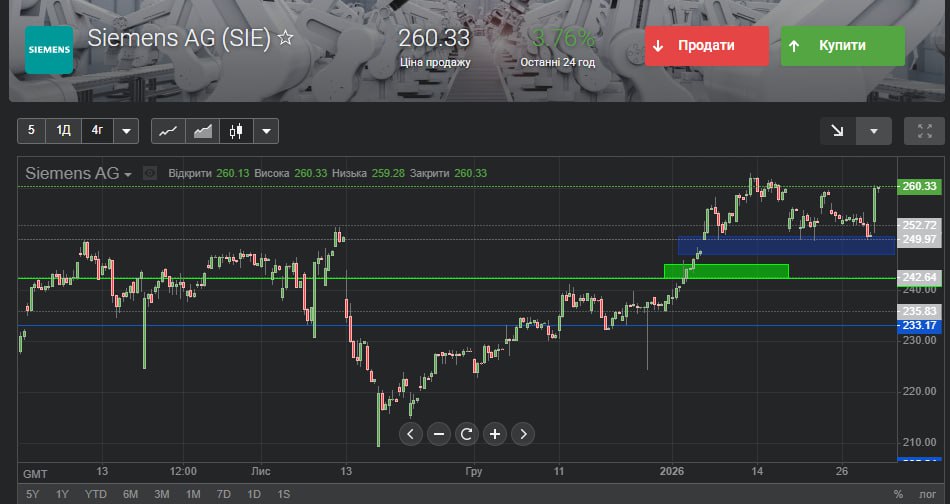Select the 5 interval button
This screenshot has width=950, height=504.
click(x=32, y=130)
